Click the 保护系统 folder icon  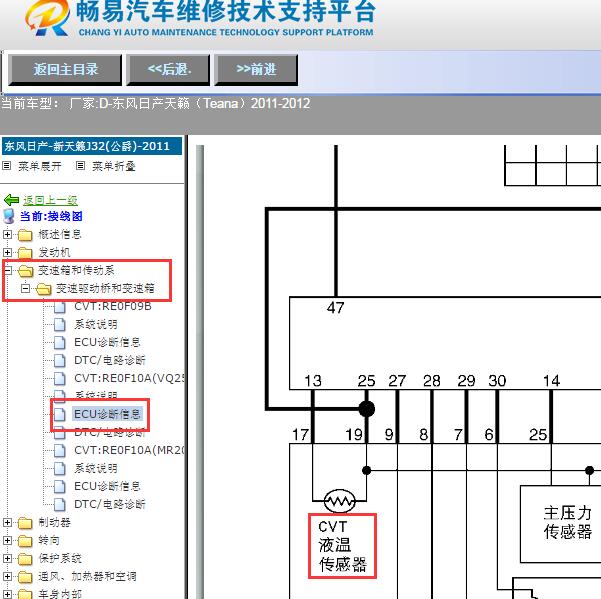[25, 559]
